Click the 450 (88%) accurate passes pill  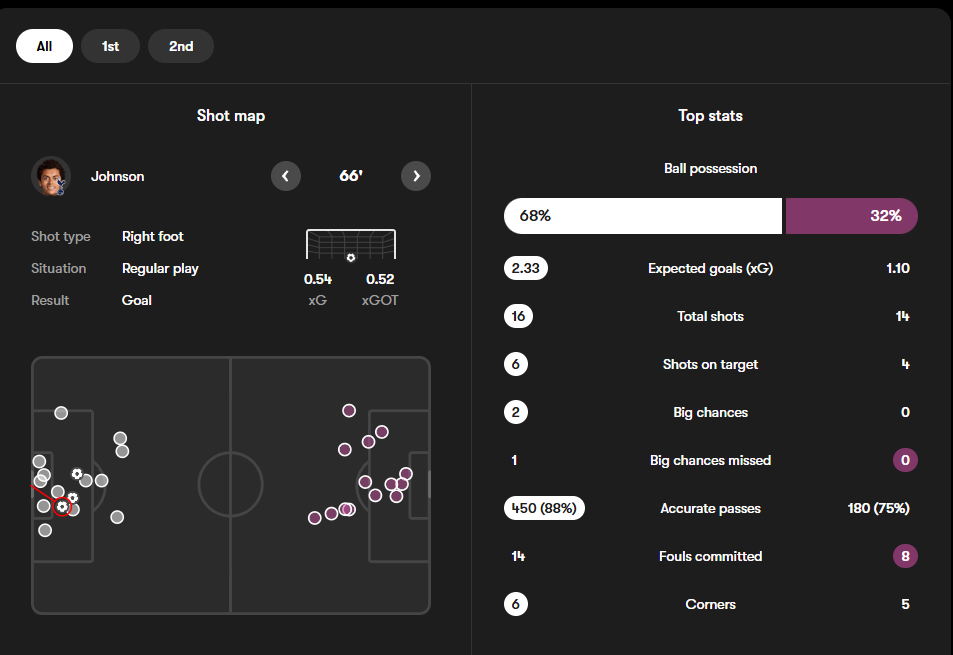[544, 508]
